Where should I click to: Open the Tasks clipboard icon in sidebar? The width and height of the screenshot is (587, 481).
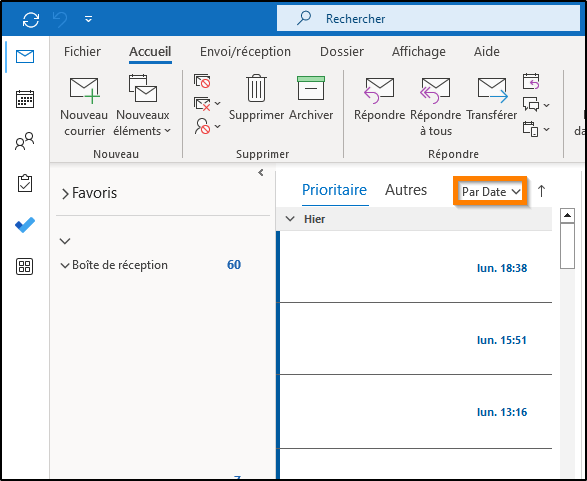coord(25,183)
